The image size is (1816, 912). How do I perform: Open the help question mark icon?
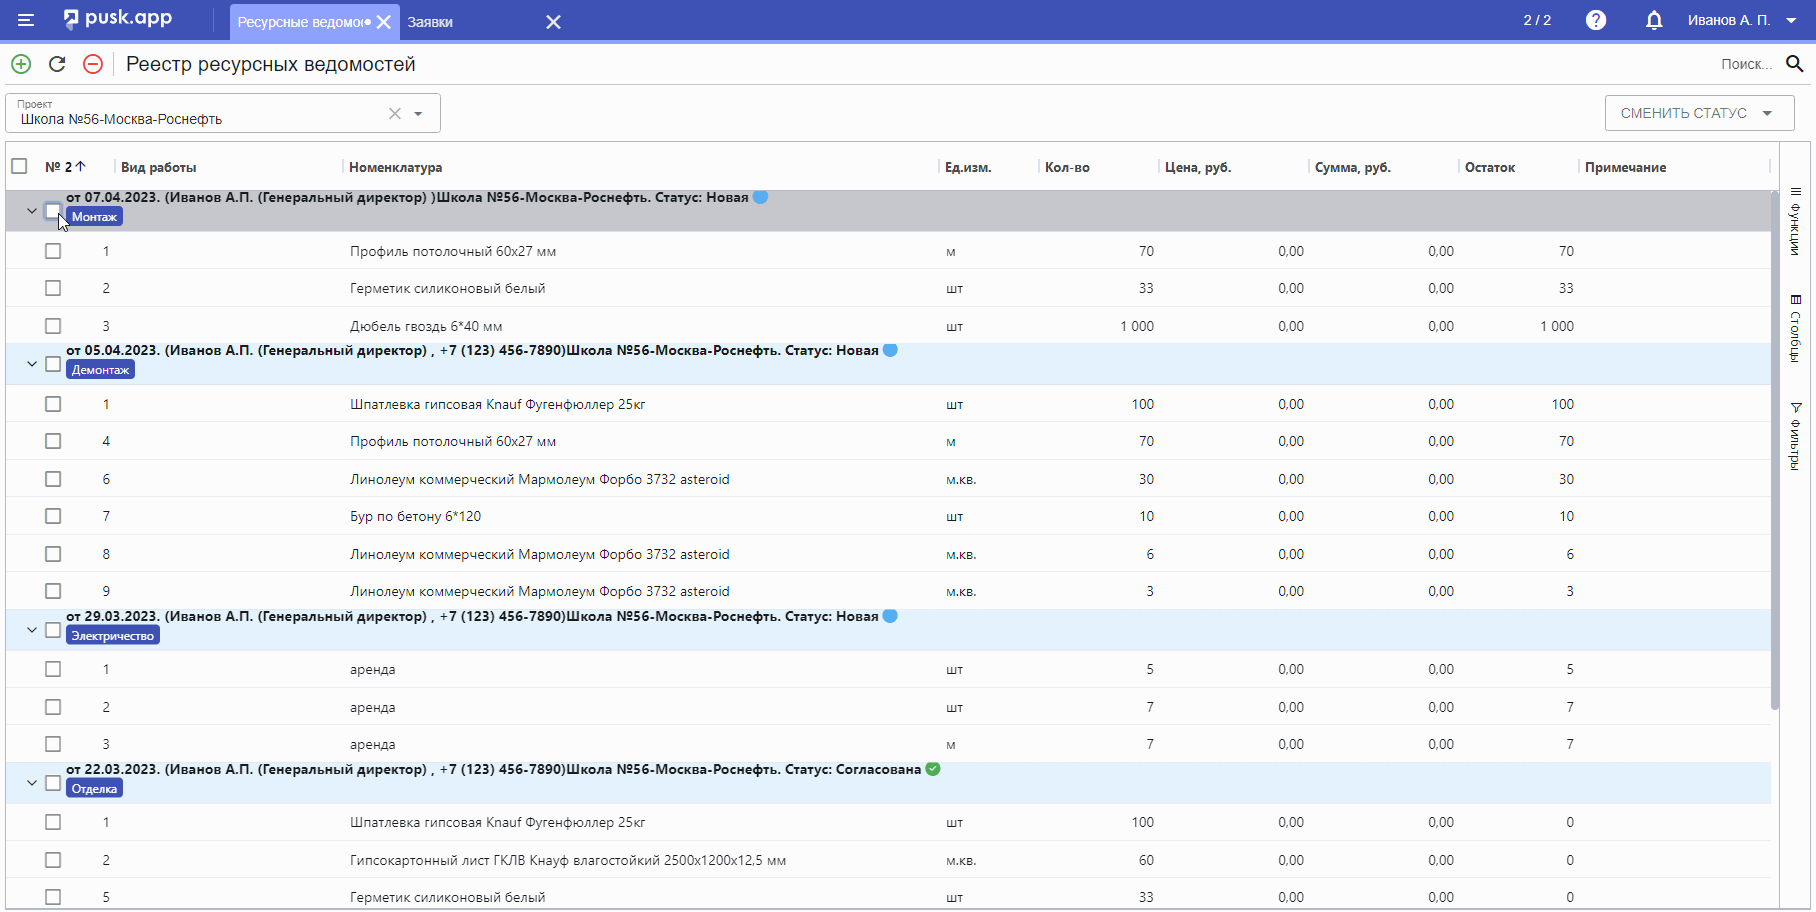click(1596, 20)
